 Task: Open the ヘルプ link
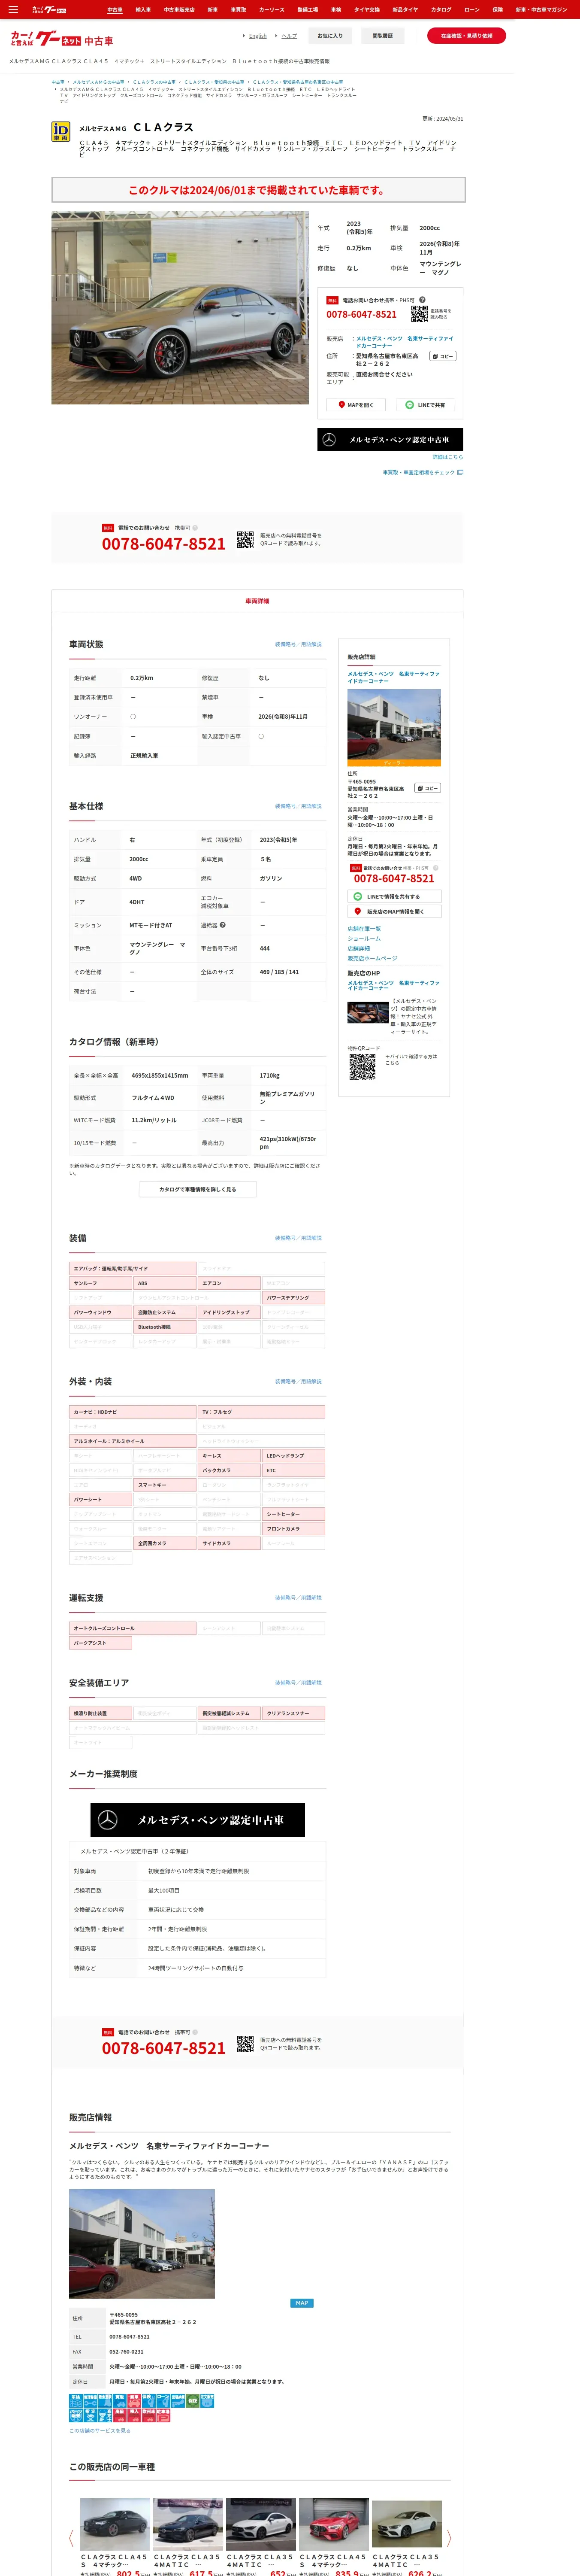(x=289, y=36)
